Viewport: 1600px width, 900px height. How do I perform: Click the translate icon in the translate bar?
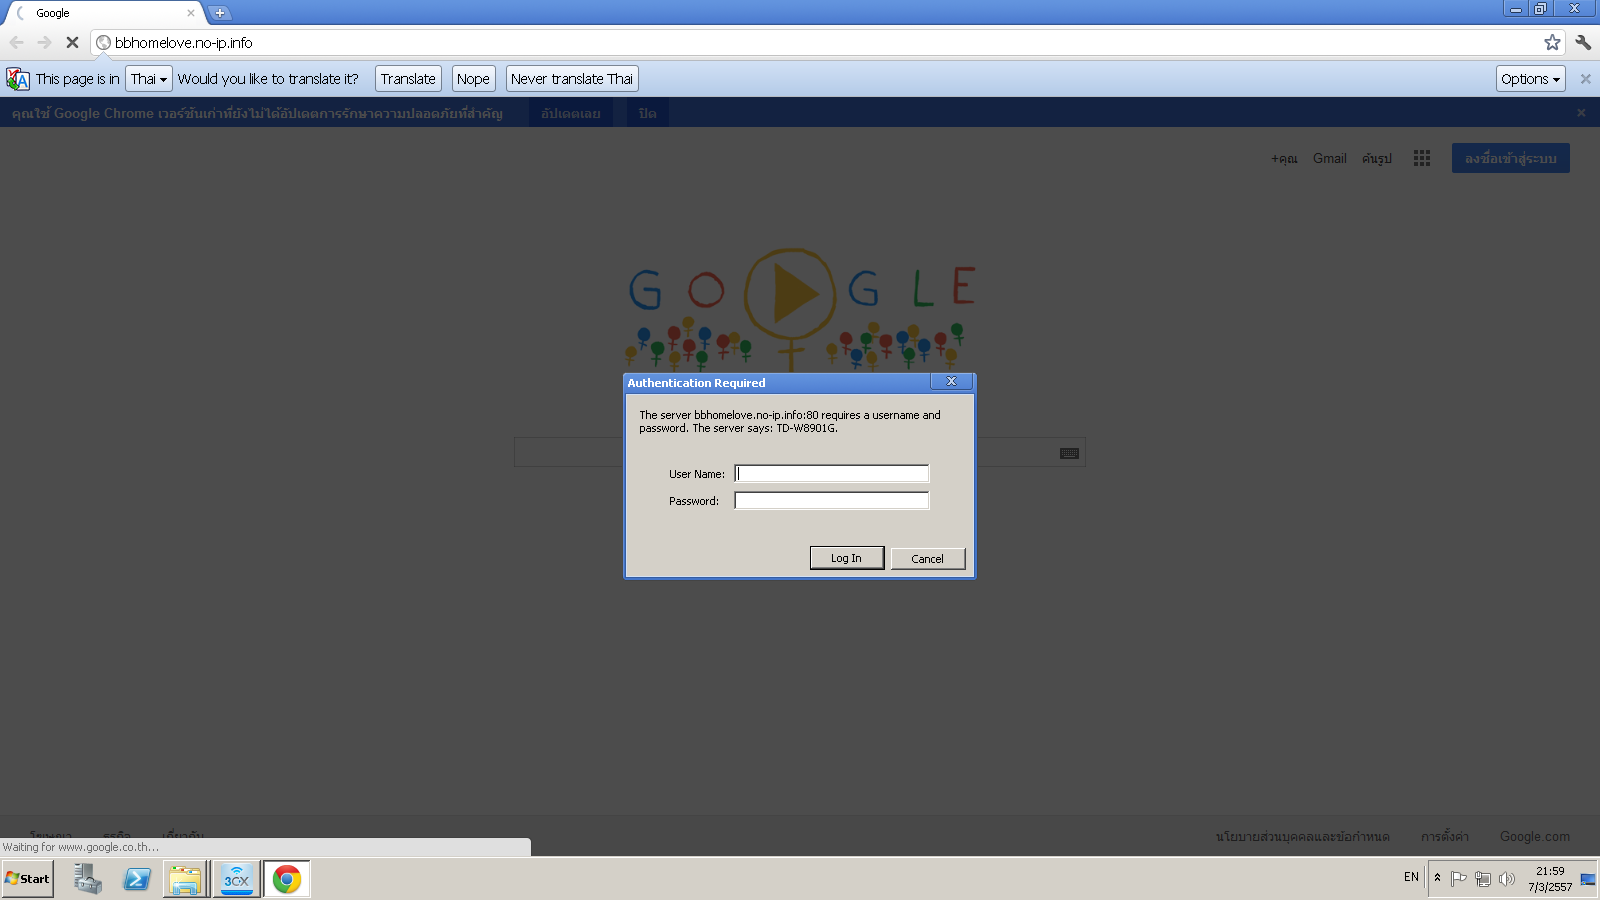pos(18,79)
